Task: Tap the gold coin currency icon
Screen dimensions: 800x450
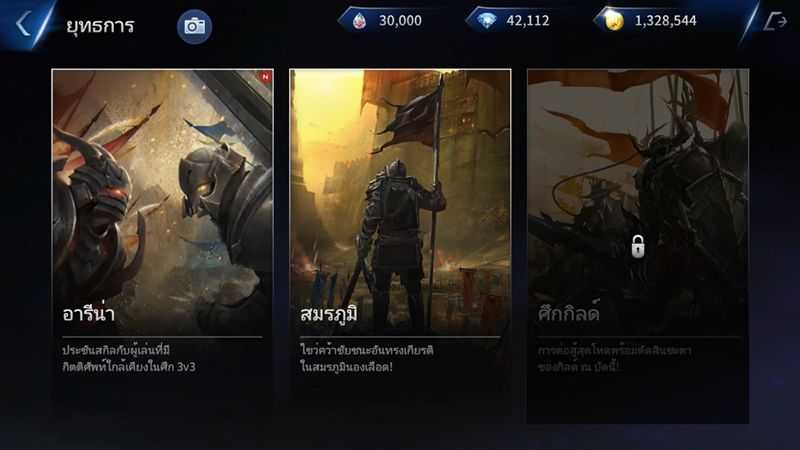Action: [x=614, y=21]
